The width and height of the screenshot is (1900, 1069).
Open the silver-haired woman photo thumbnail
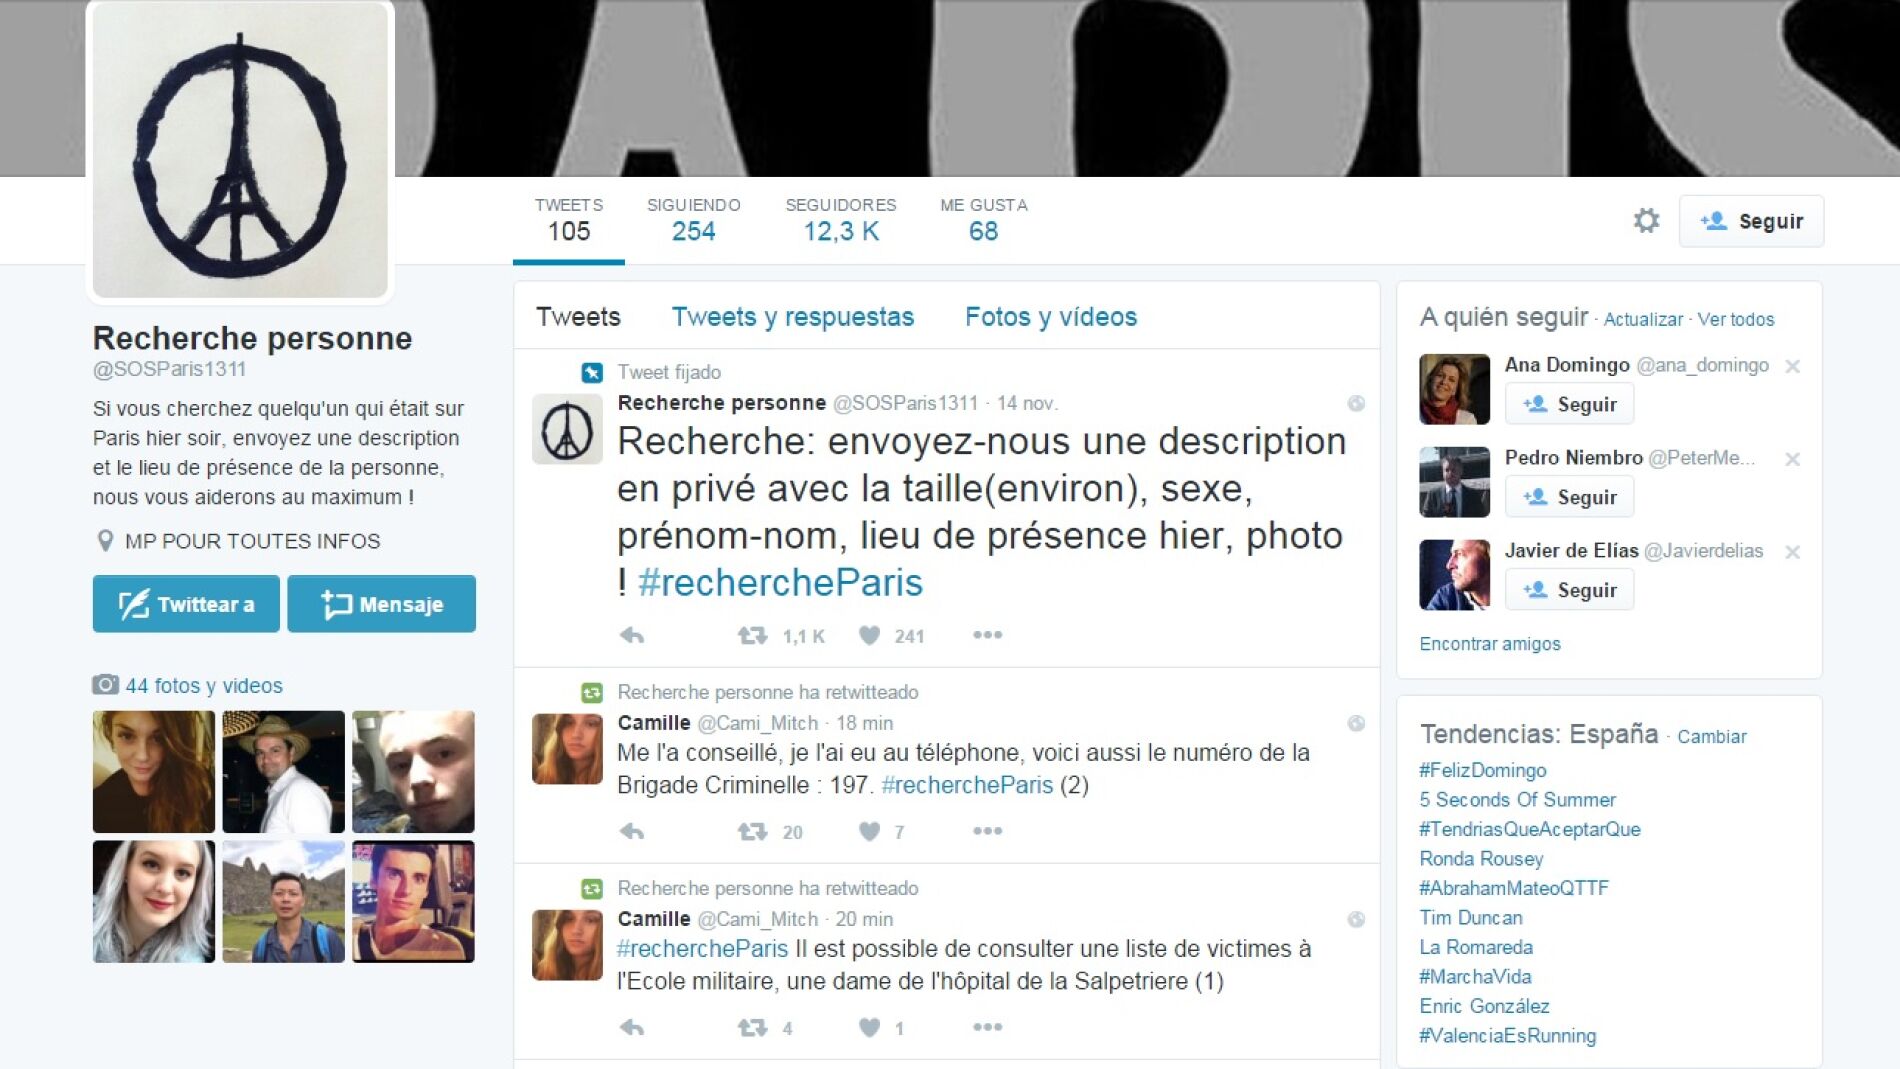154,902
